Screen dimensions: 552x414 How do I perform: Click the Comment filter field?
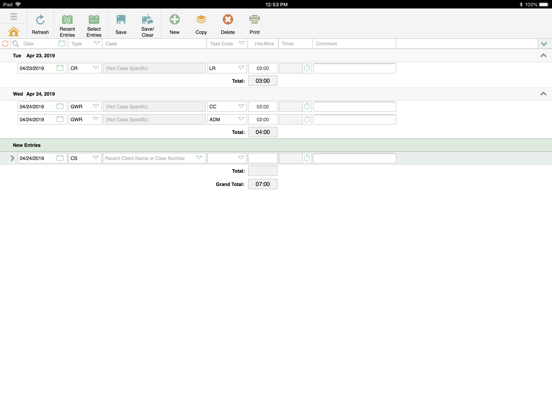(354, 44)
